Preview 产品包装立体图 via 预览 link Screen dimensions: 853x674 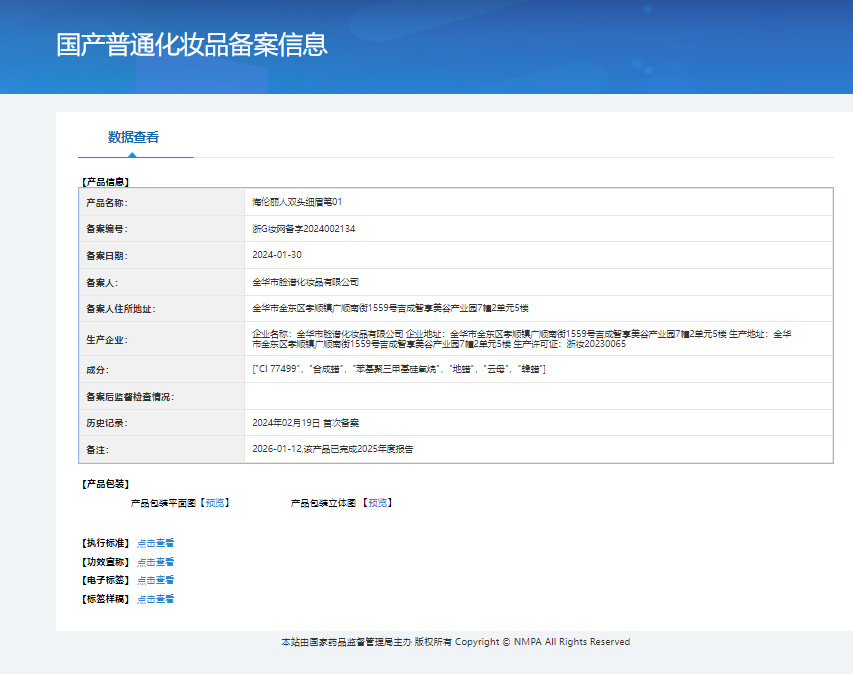coord(378,503)
